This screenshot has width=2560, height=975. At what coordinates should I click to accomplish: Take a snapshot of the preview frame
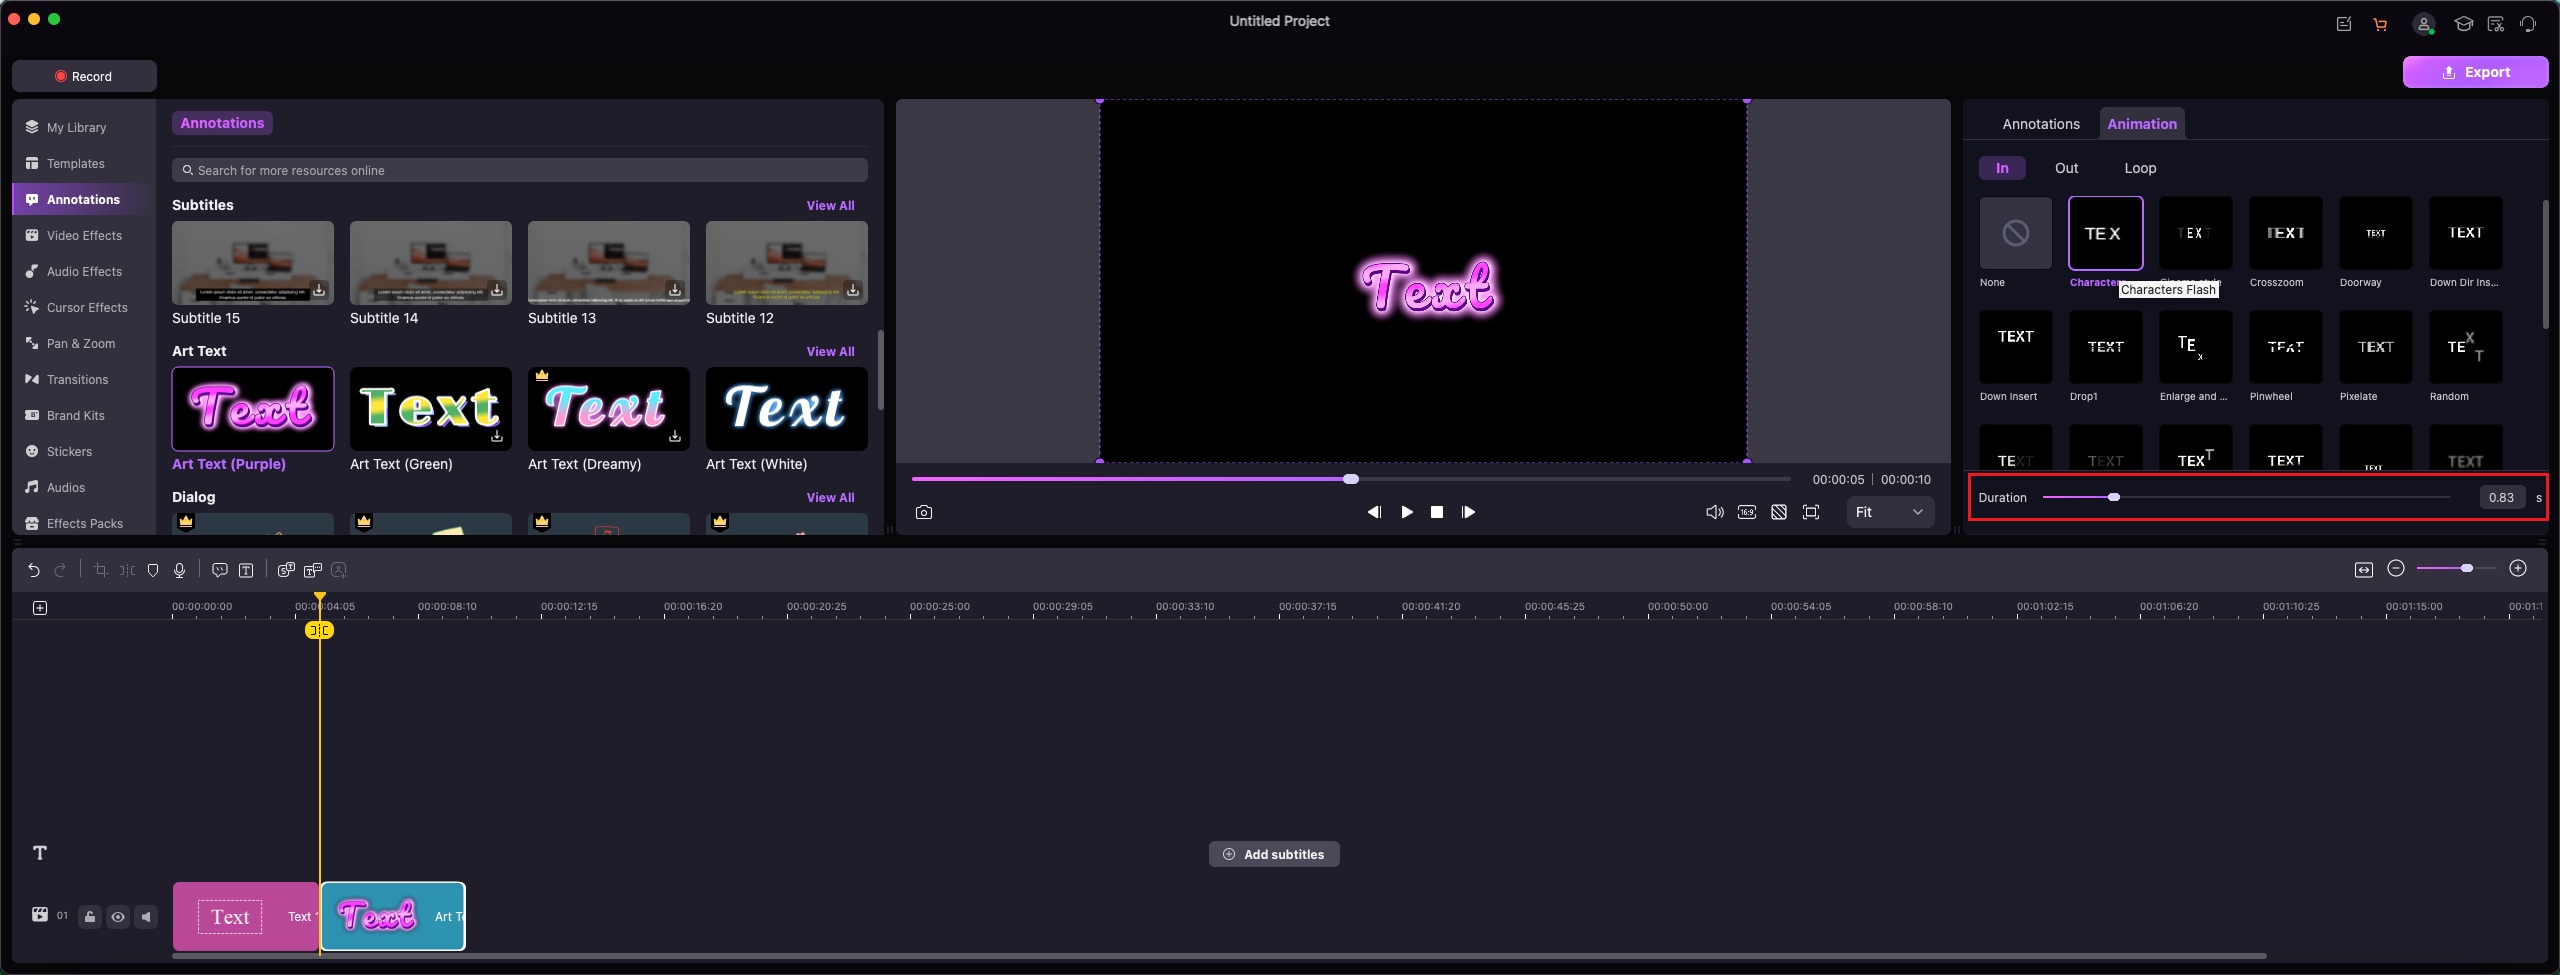coord(924,511)
